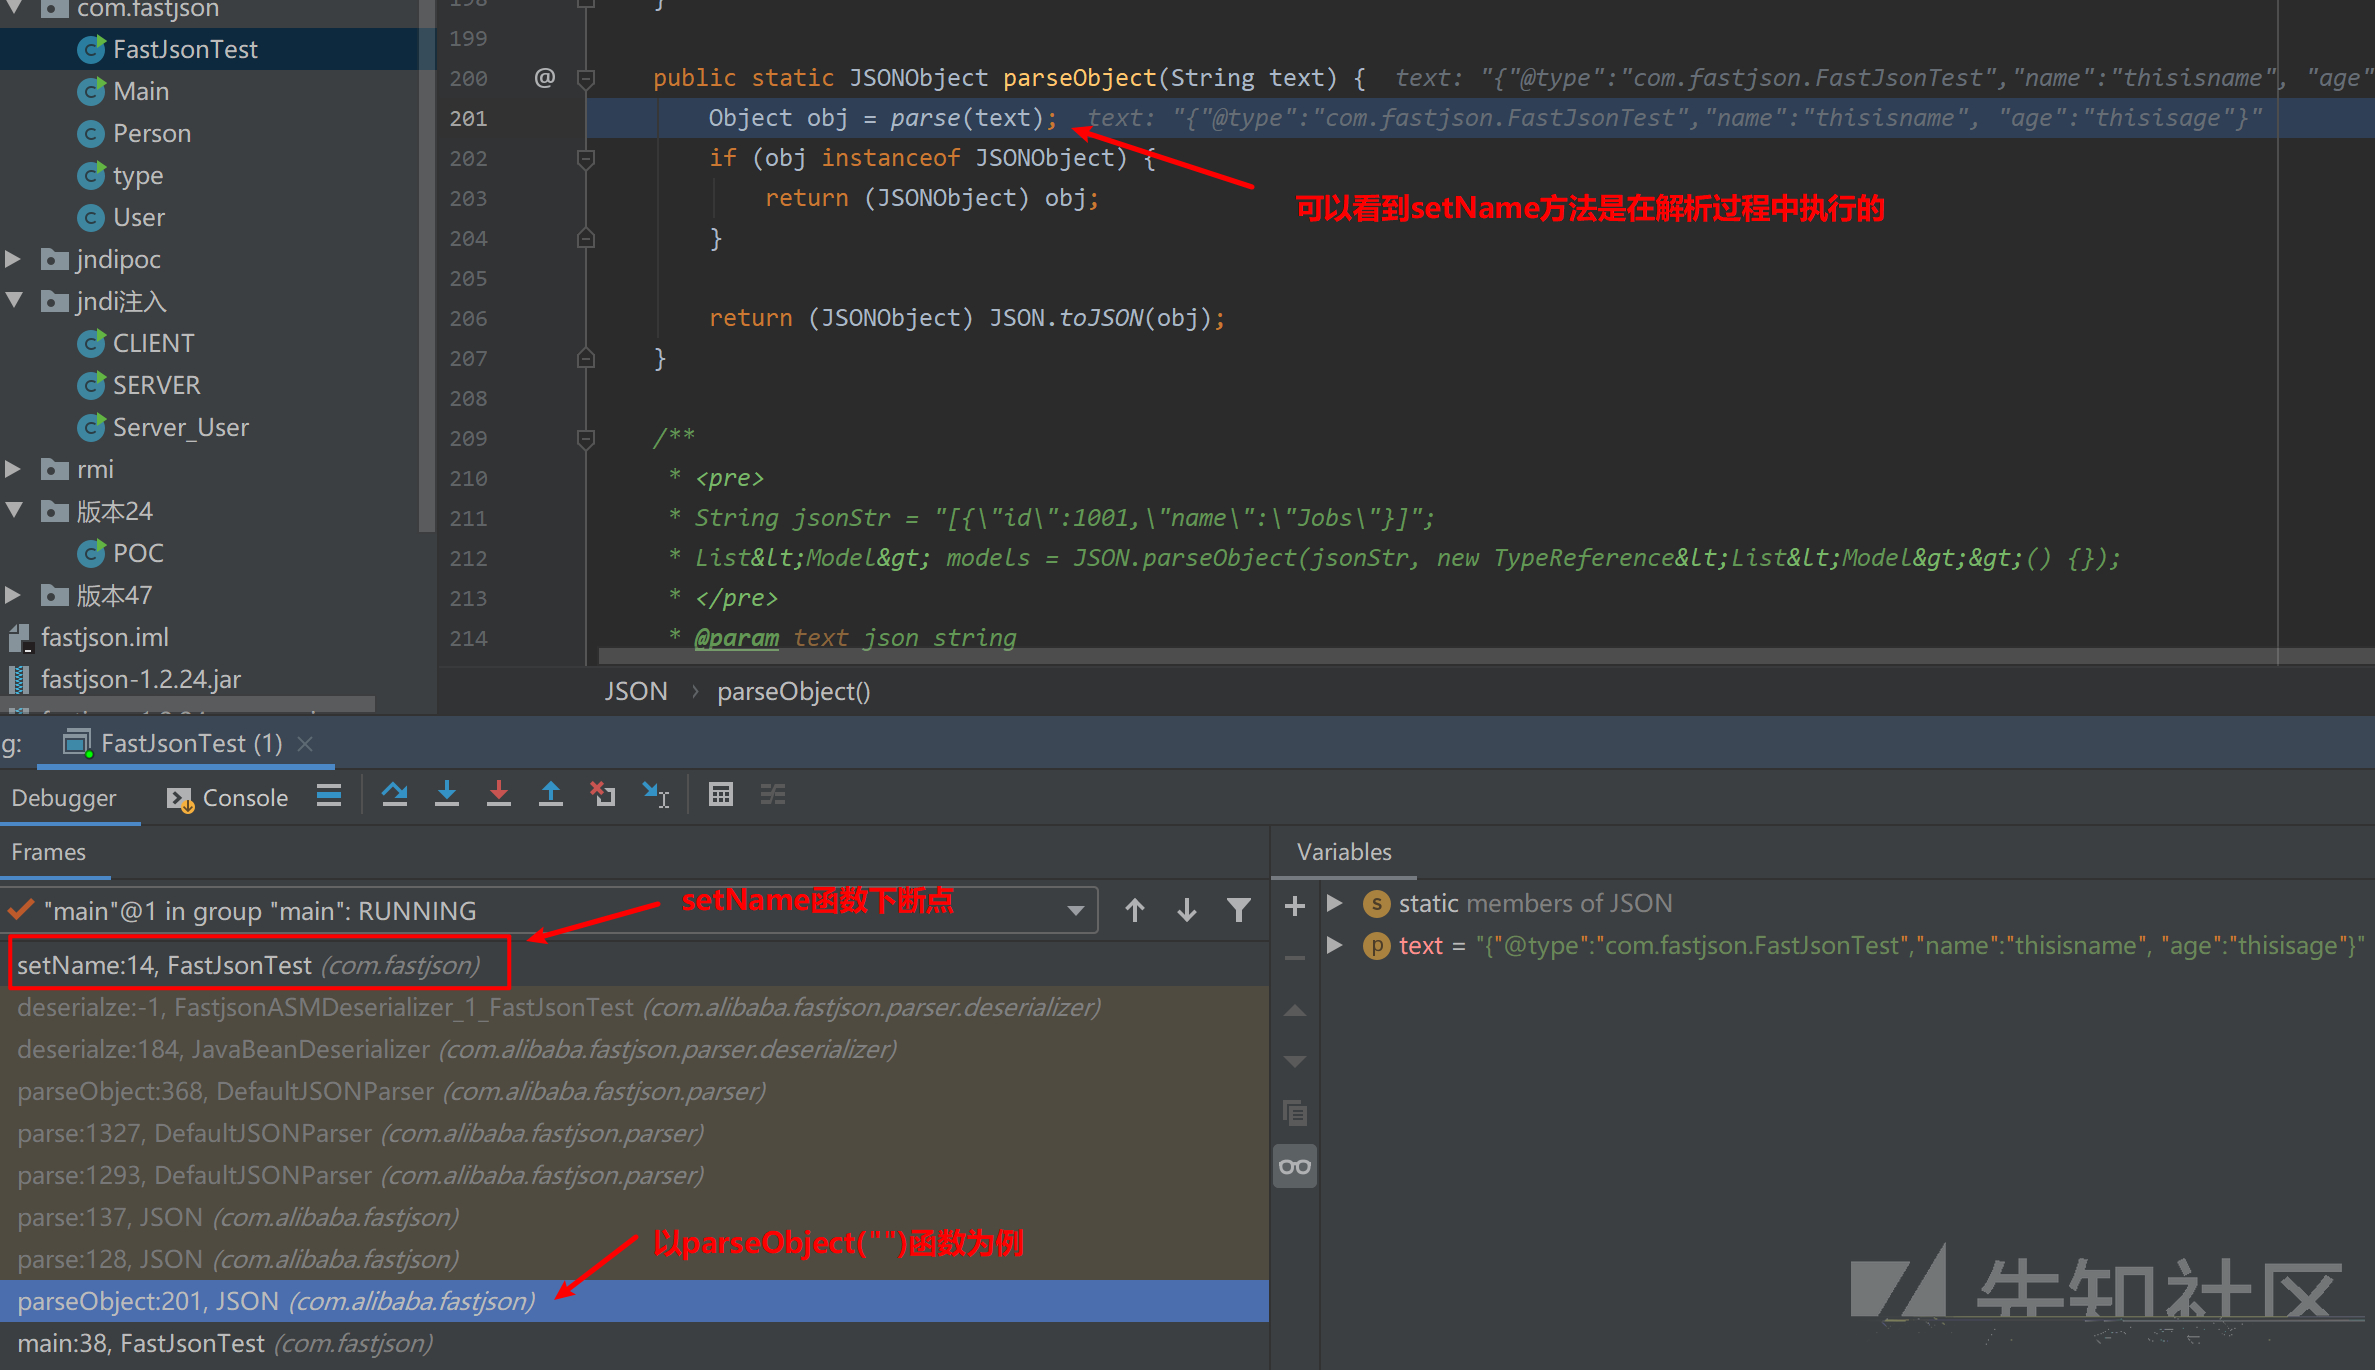Image resolution: width=2375 pixels, height=1370 pixels.
Task: Click the Drop Frame icon
Action: [603, 795]
